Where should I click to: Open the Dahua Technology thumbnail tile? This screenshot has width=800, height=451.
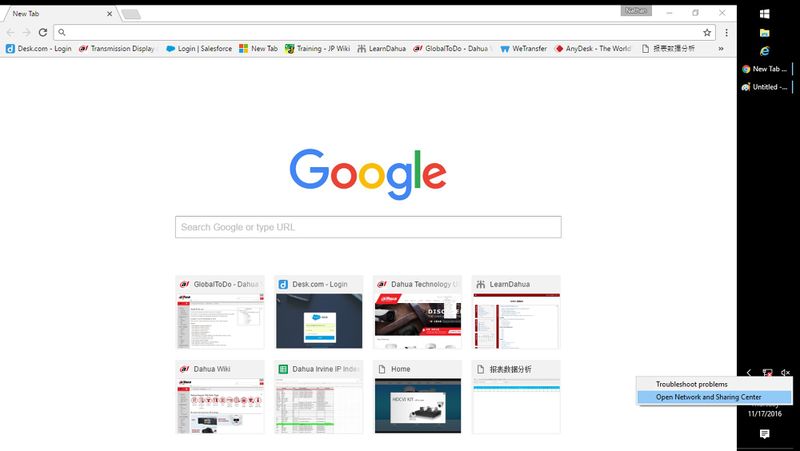417,312
